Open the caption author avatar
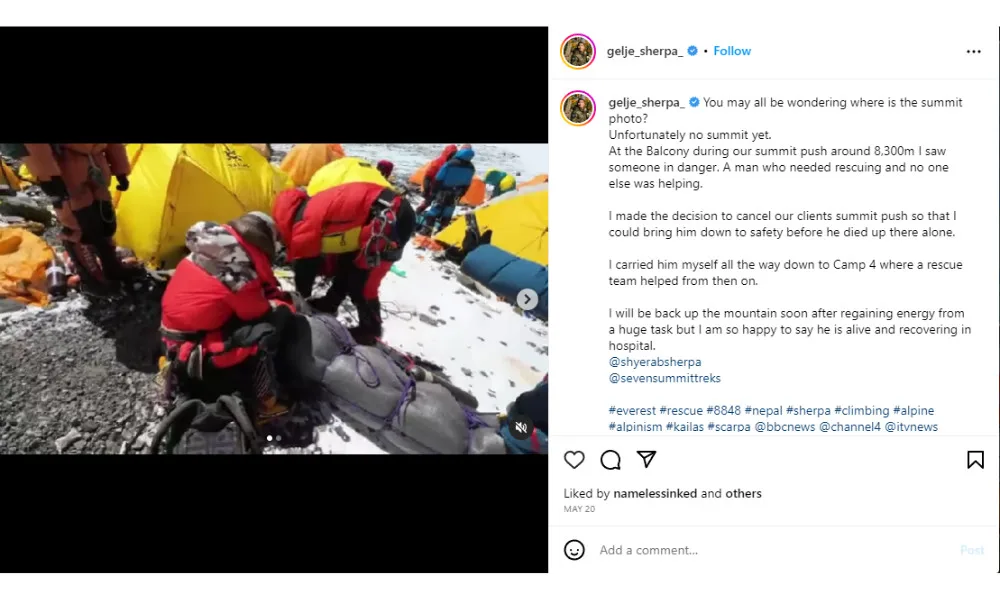Image resolution: width=1000 pixels, height=600 pixels. [578, 108]
